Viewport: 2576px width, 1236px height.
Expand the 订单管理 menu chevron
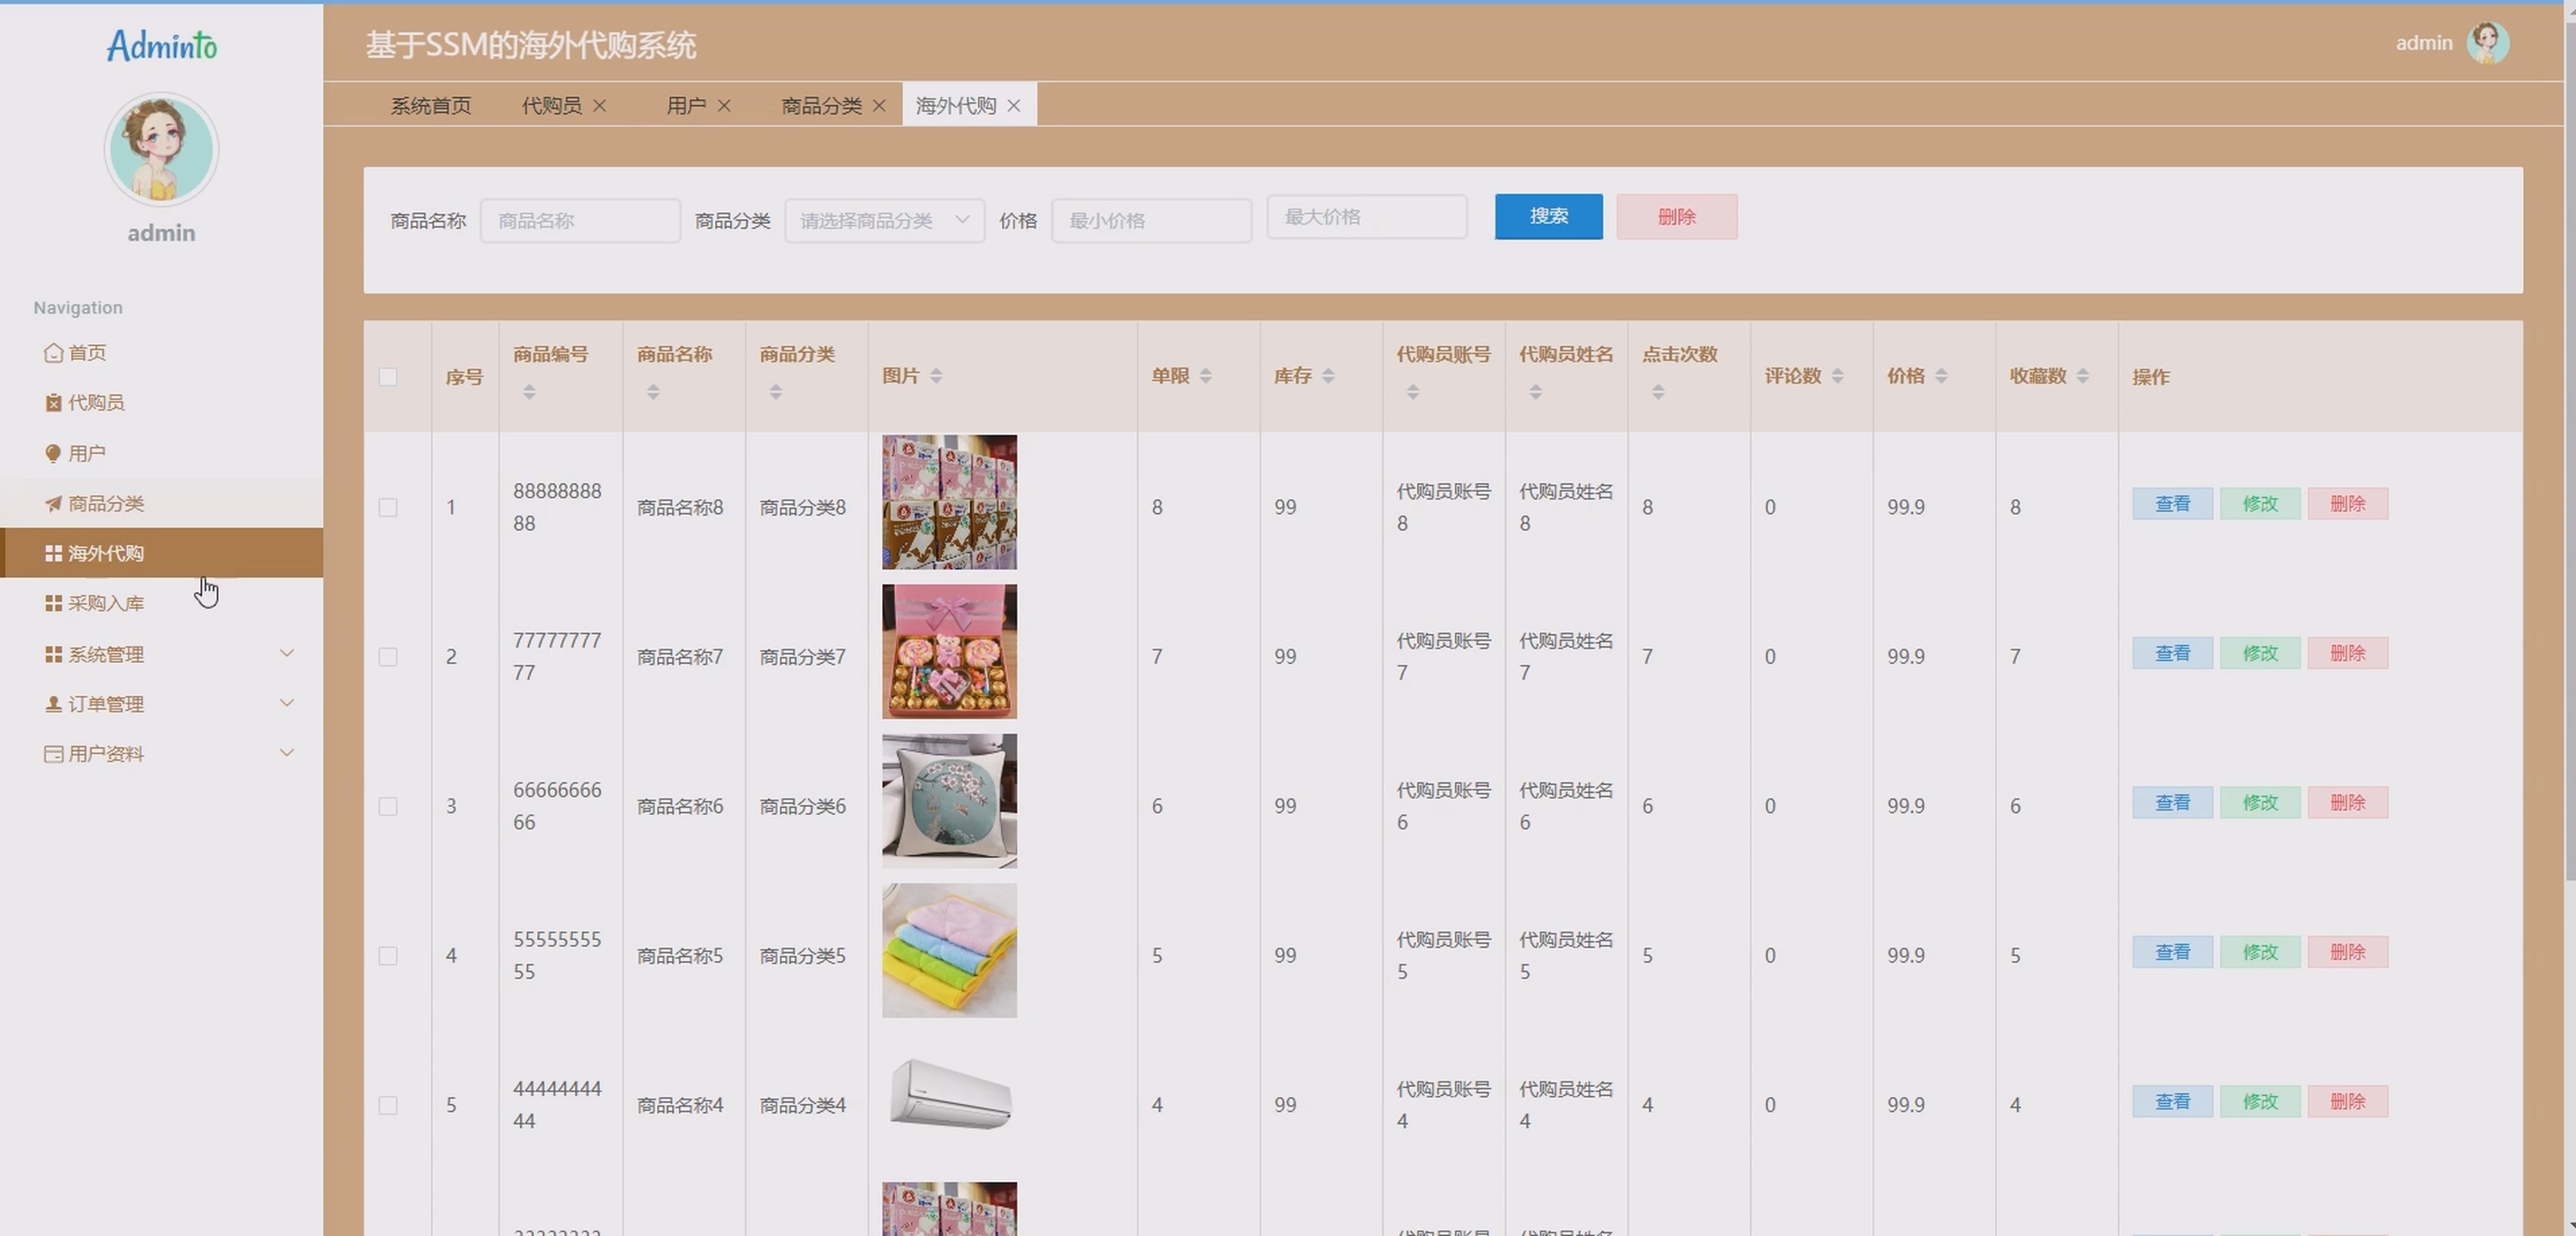pos(287,703)
